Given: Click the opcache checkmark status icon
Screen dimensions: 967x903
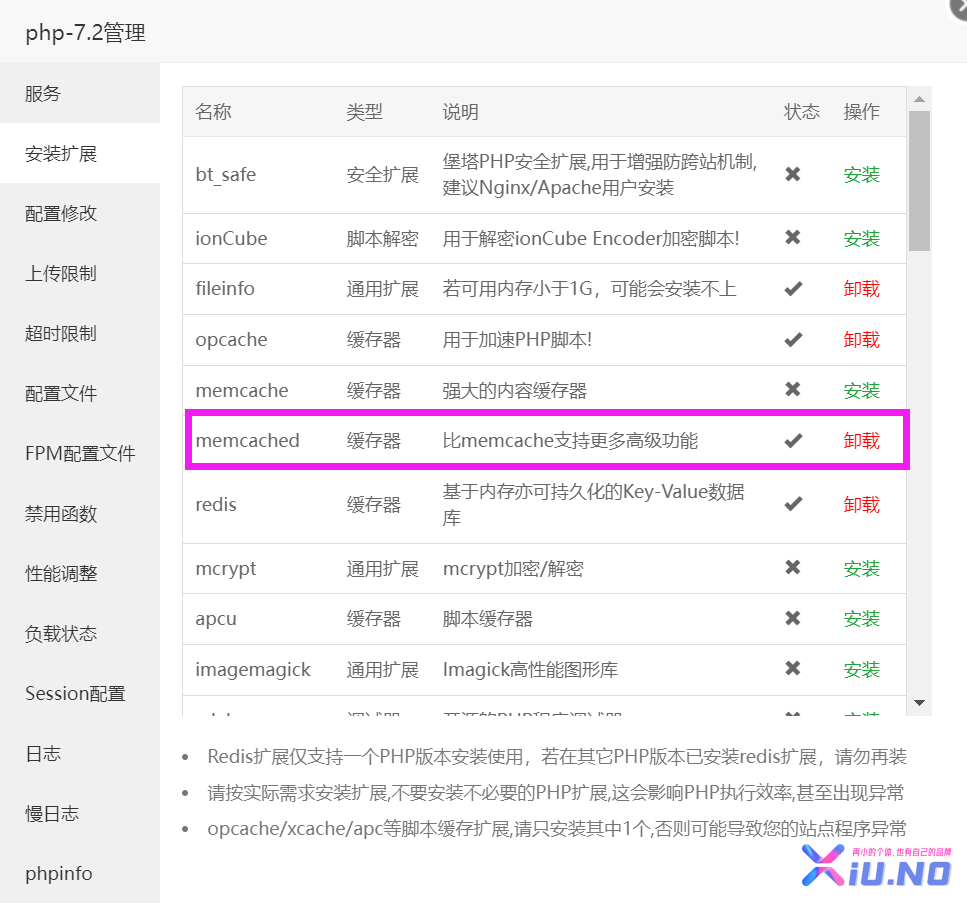Looking at the screenshot, I should pos(794,340).
